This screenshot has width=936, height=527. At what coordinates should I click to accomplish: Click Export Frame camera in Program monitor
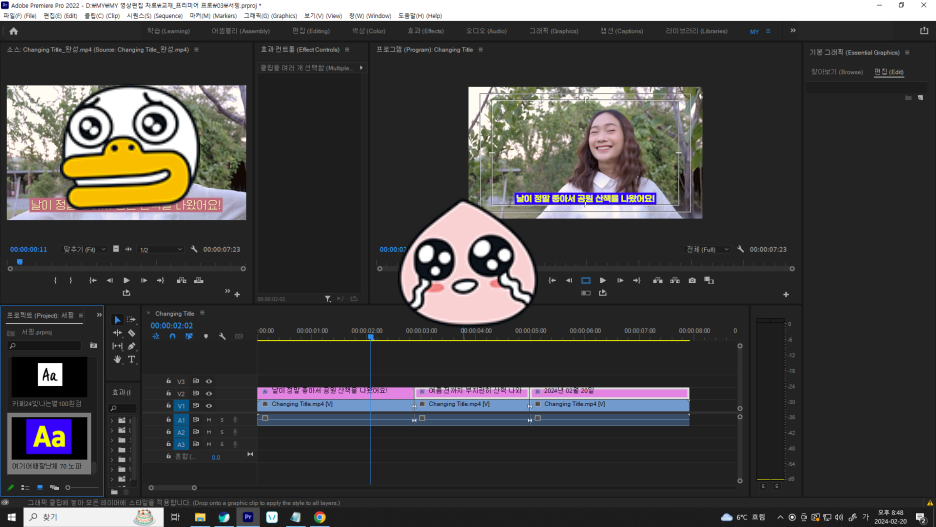coord(692,281)
